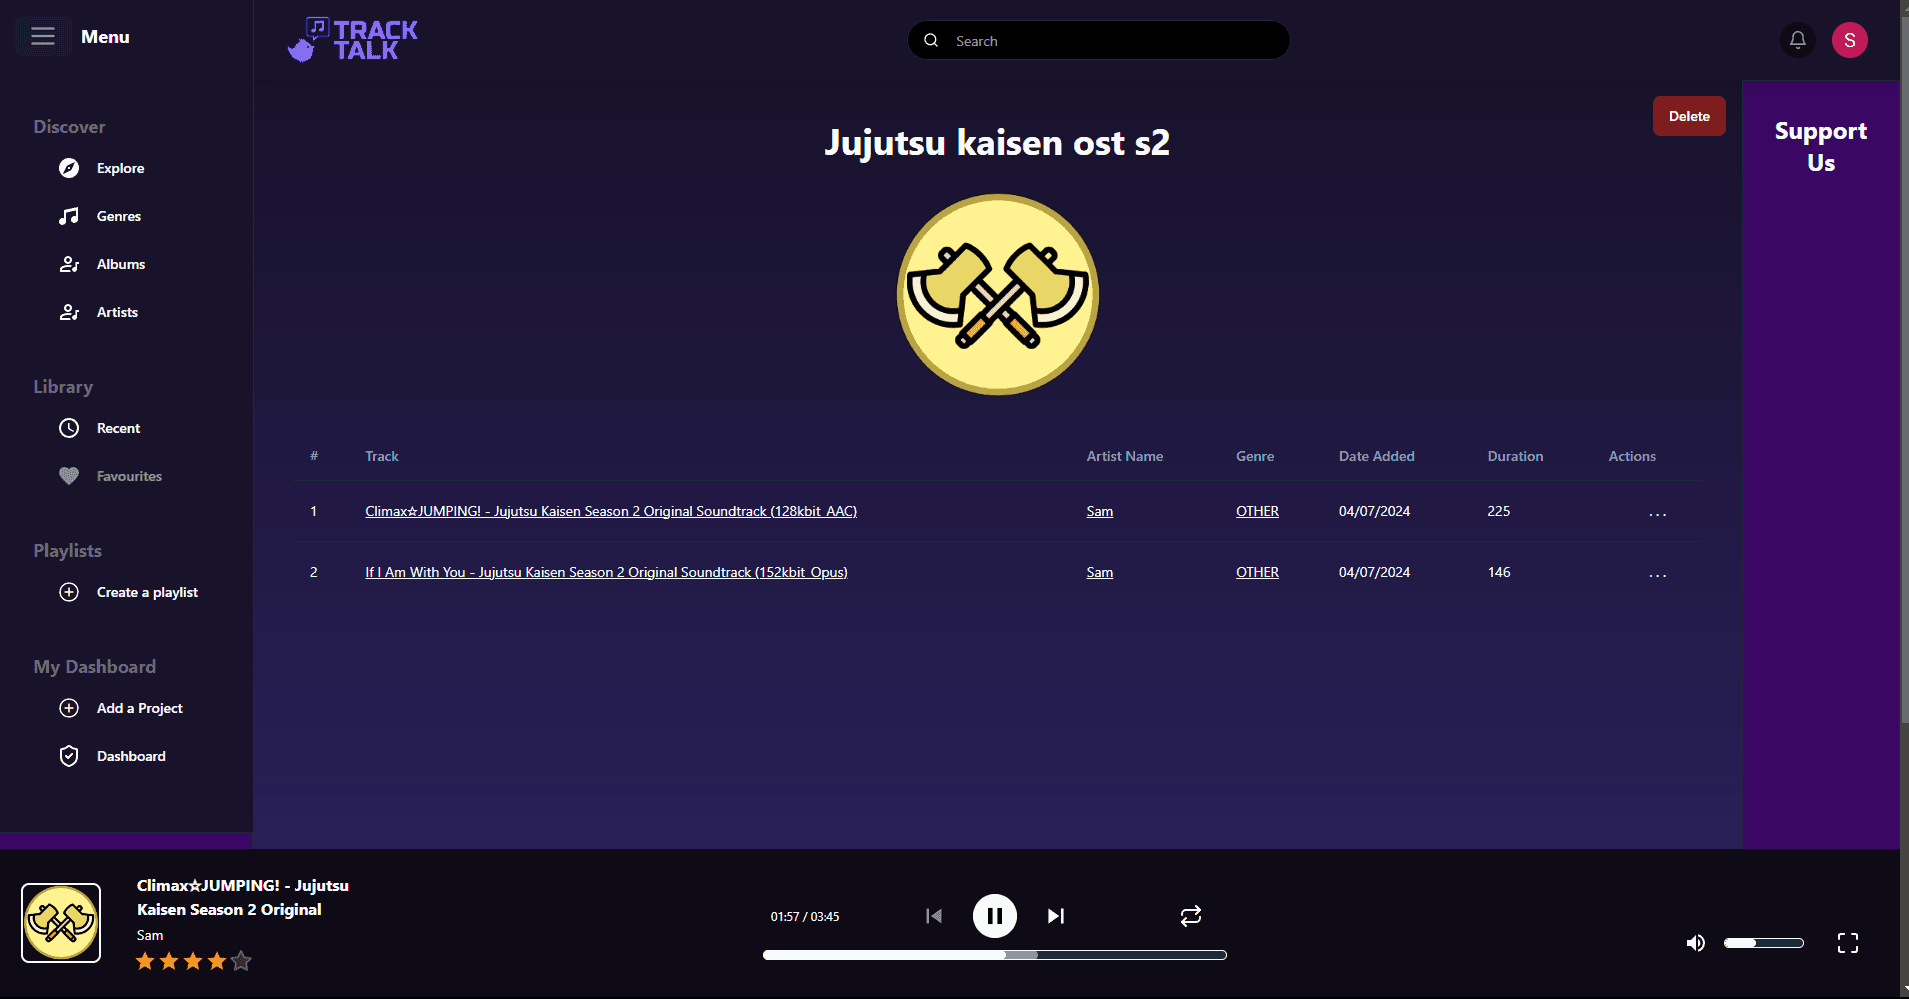Open the hamburger Menu
Image resolution: width=1909 pixels, height=999 pixels.
point(42,36)
